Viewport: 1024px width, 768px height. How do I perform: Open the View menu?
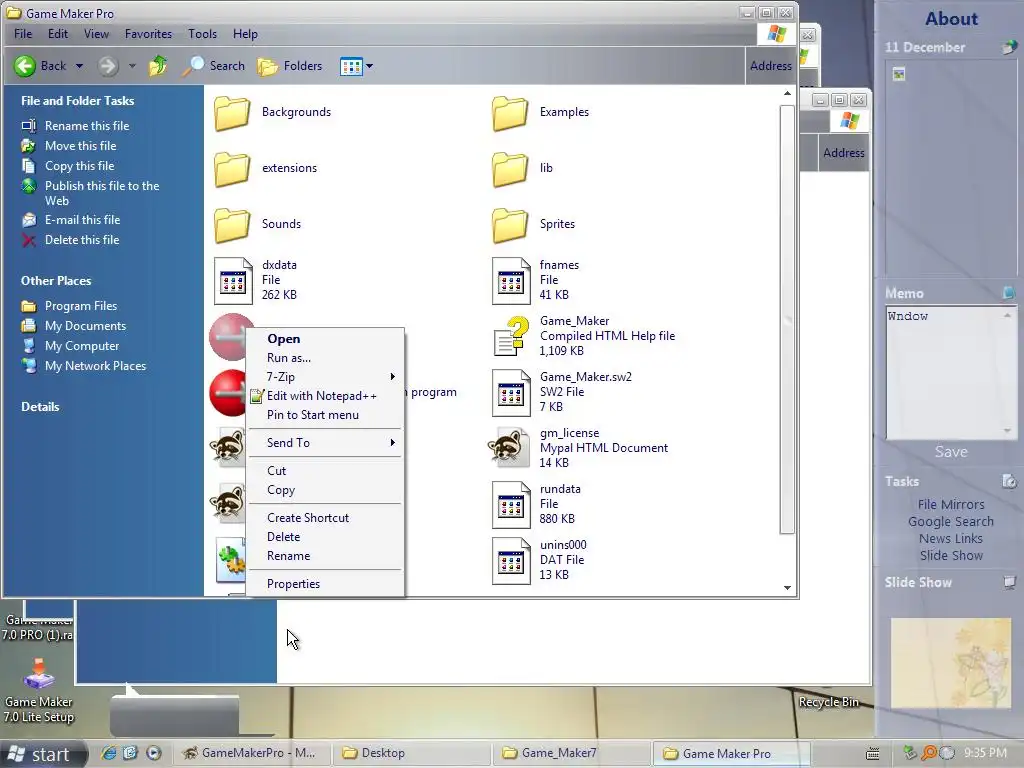(x=96, y=34)
